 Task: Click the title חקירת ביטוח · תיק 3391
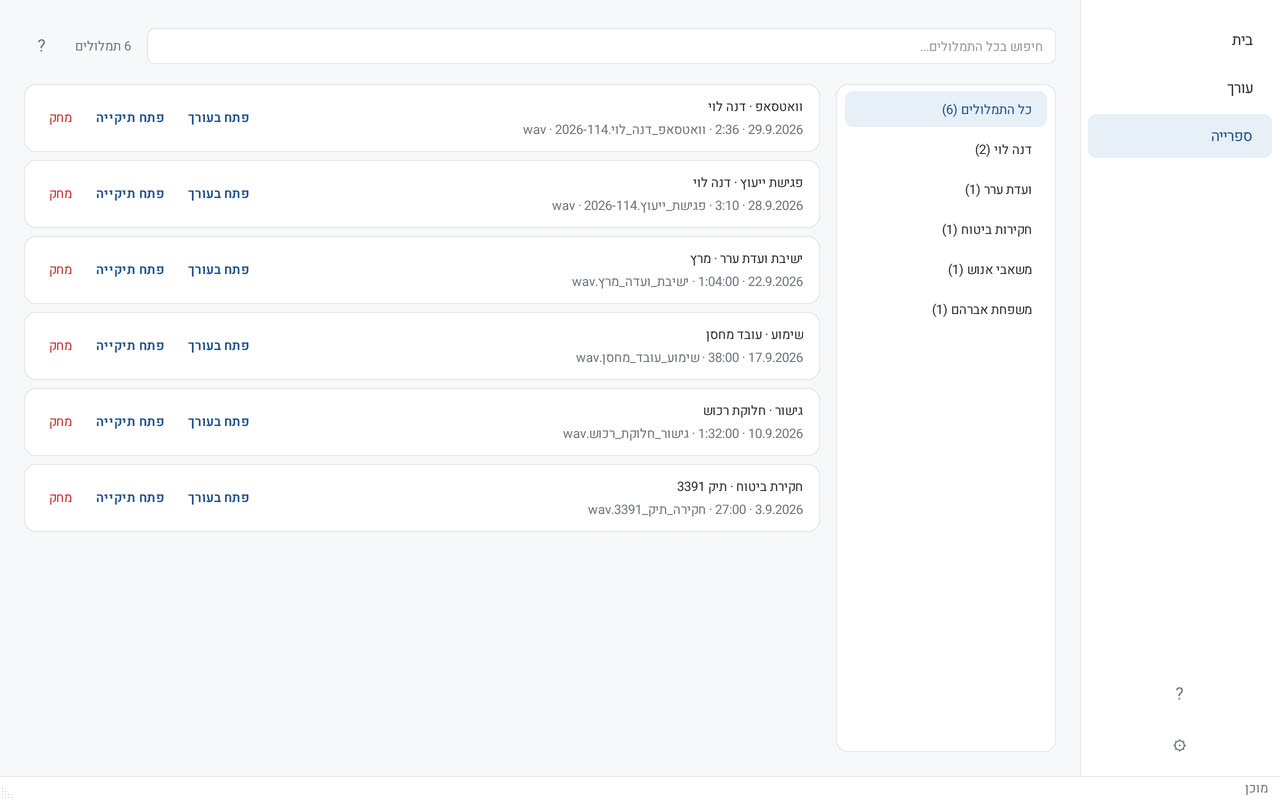[x=740, y=486]
